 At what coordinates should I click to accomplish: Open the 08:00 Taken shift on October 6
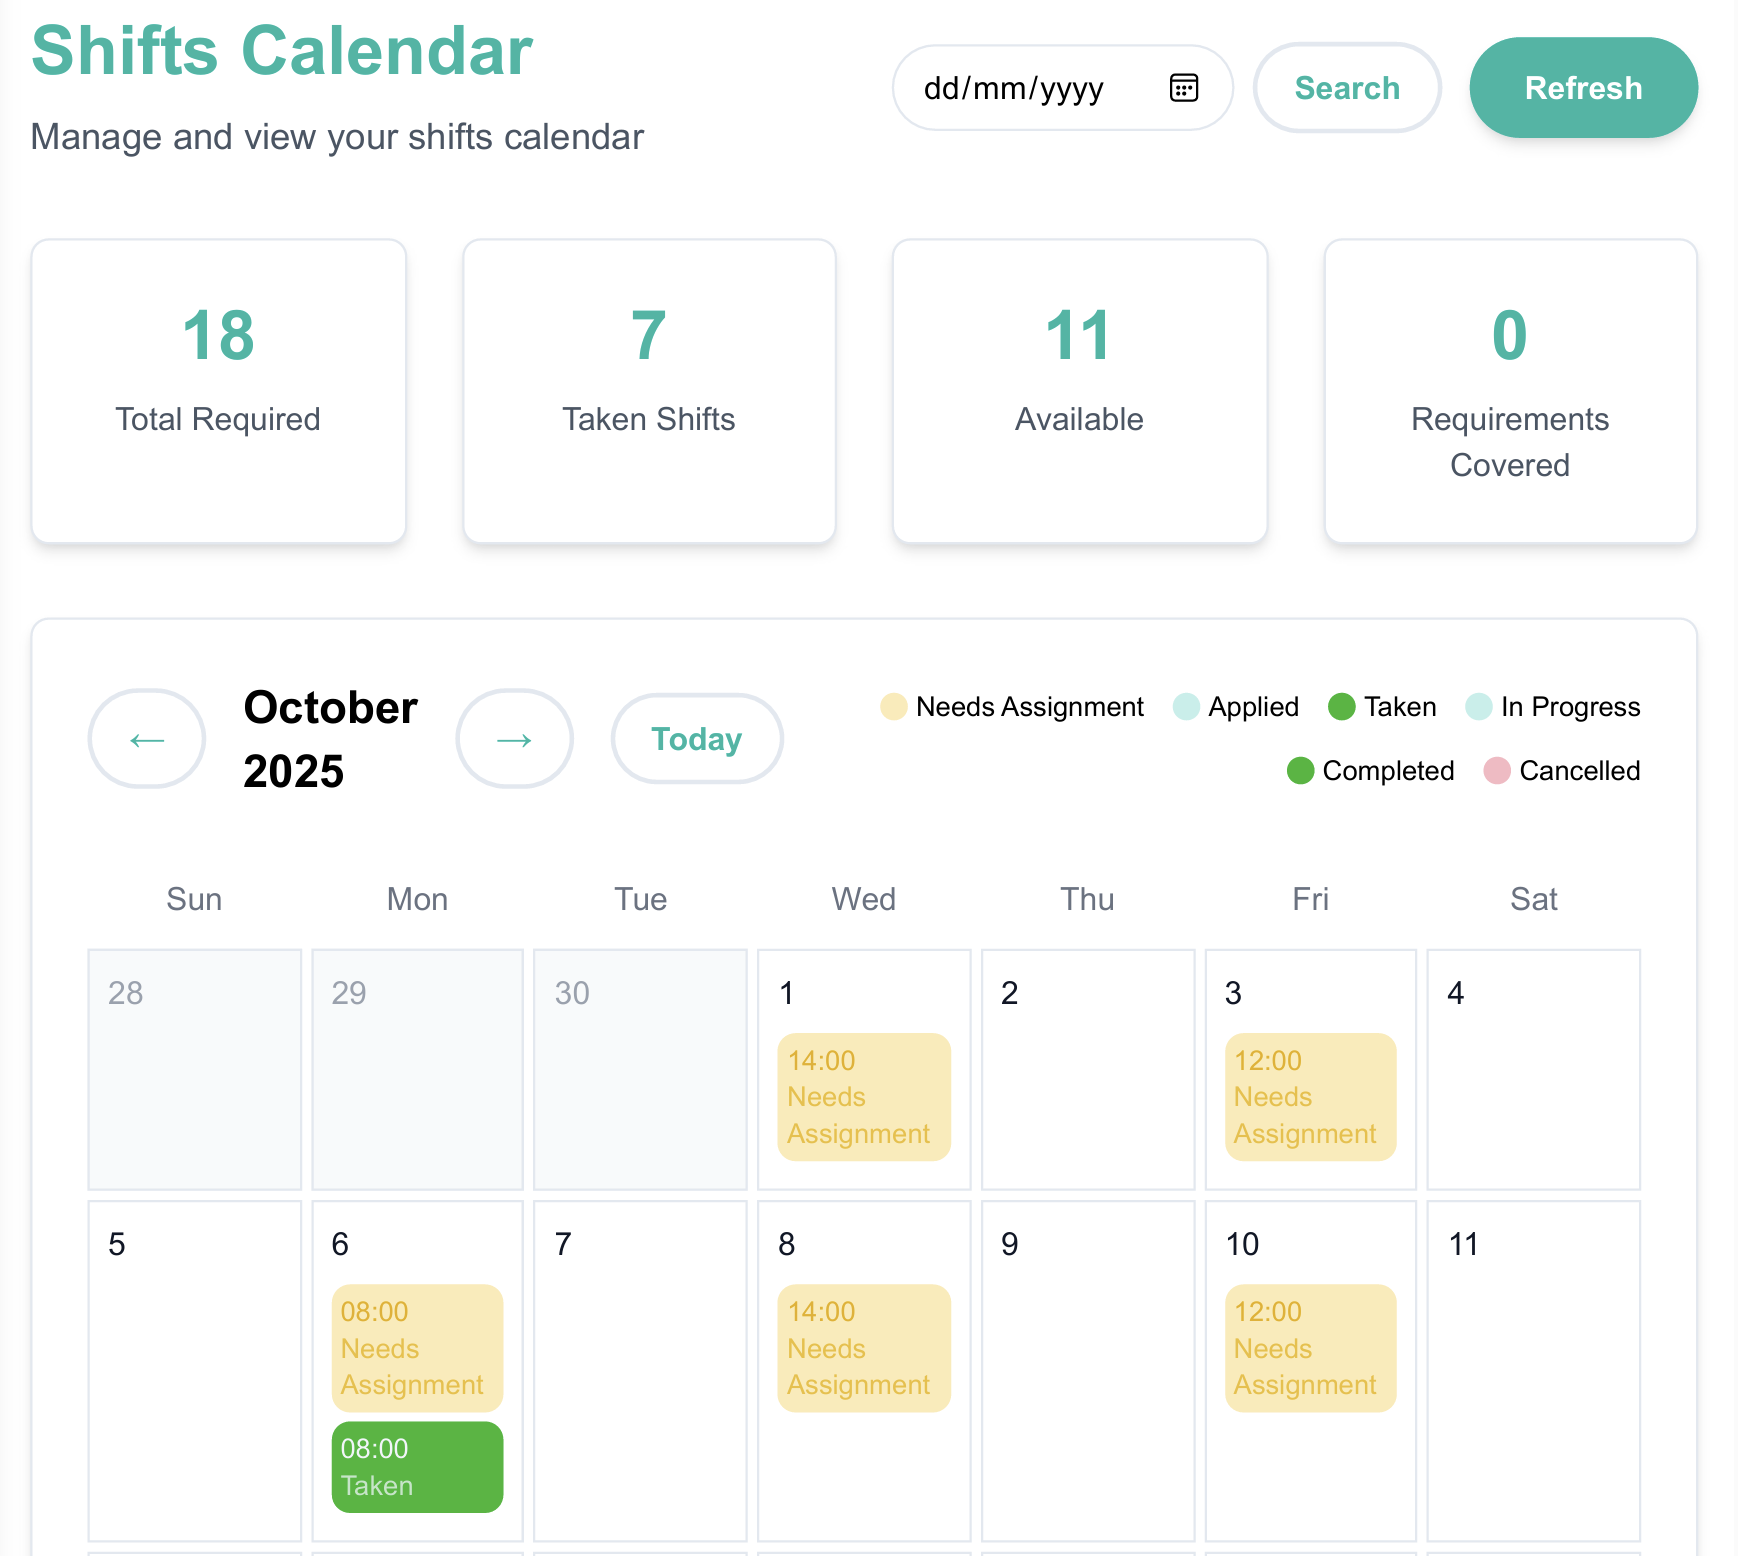pos(416,1467)
